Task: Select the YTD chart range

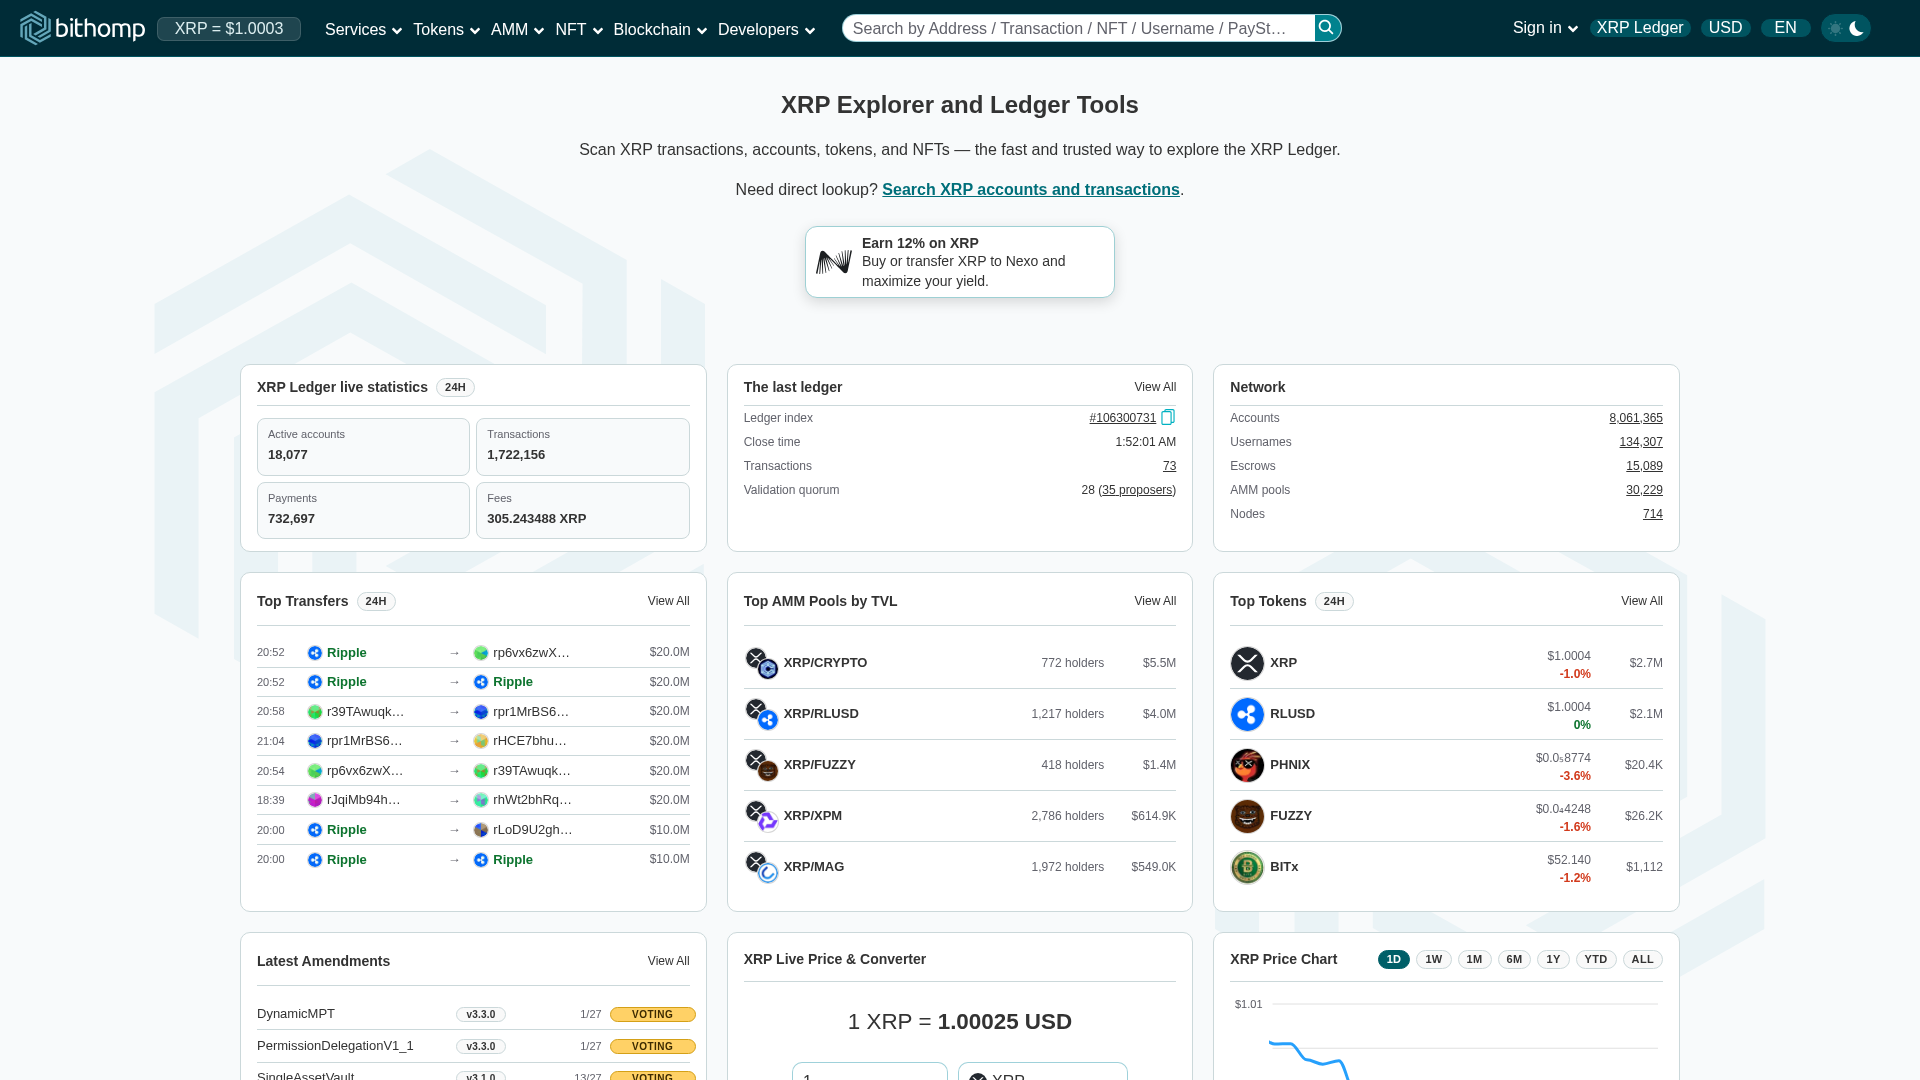Action: tap(1596, 959)
